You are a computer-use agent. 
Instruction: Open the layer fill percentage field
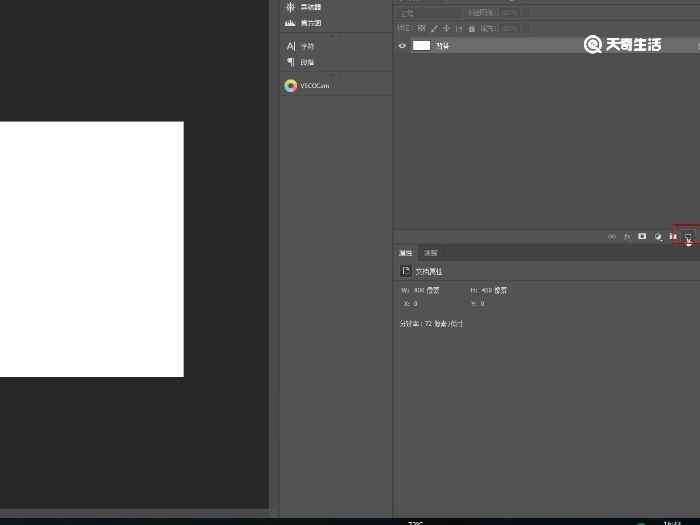(x=510, y=29)
